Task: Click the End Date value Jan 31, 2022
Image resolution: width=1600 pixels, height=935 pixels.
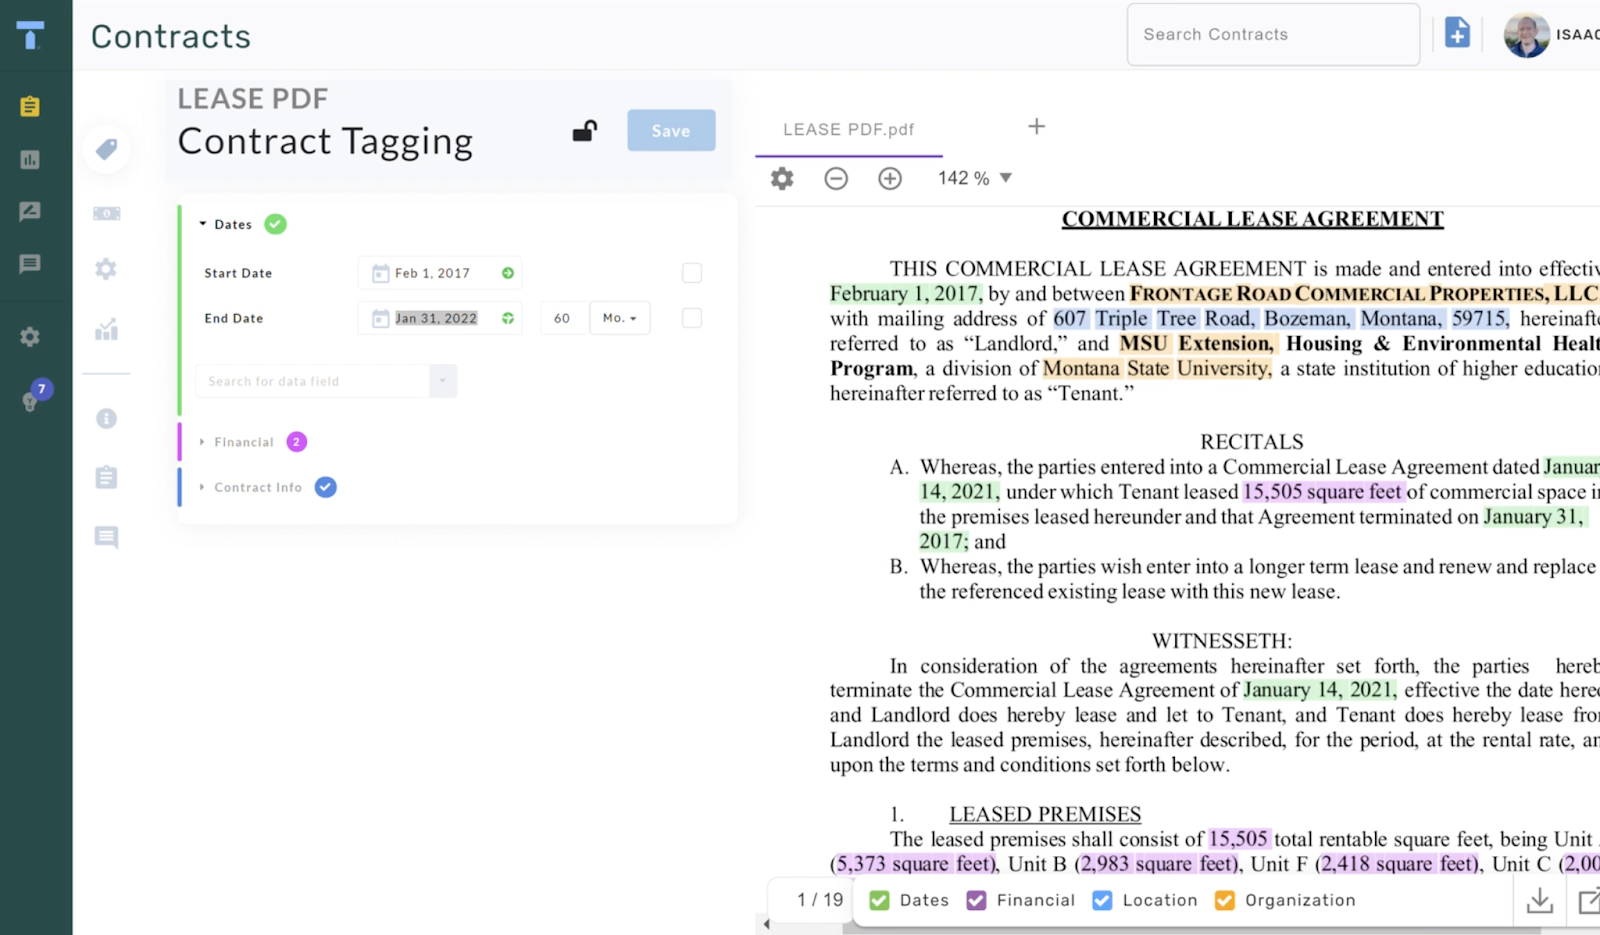Action: [x=436, y=318]
